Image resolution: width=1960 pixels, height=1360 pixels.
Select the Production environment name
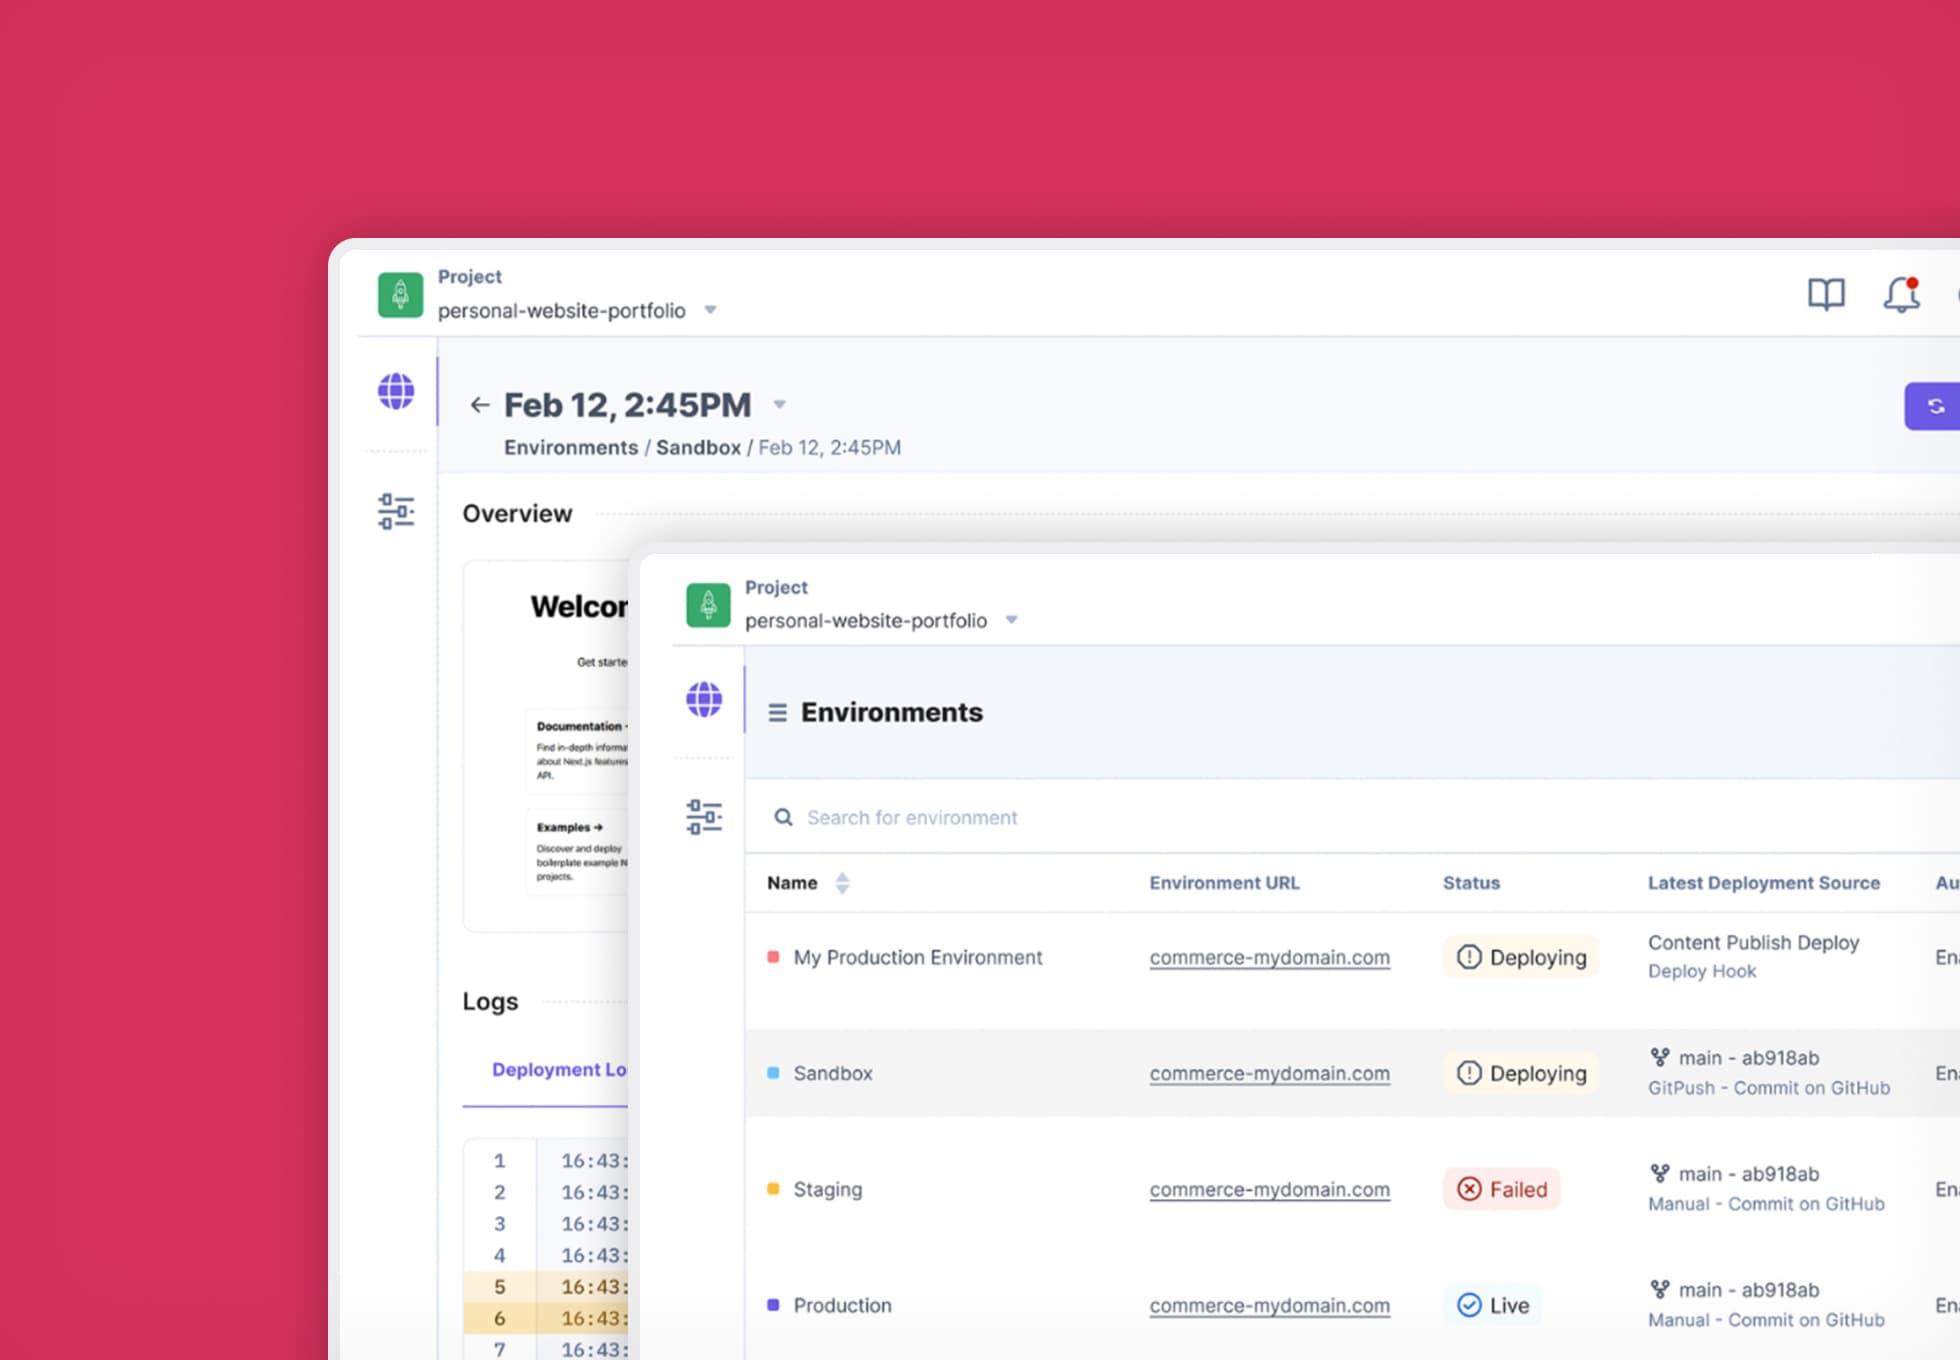click(x=842, y=1305)
